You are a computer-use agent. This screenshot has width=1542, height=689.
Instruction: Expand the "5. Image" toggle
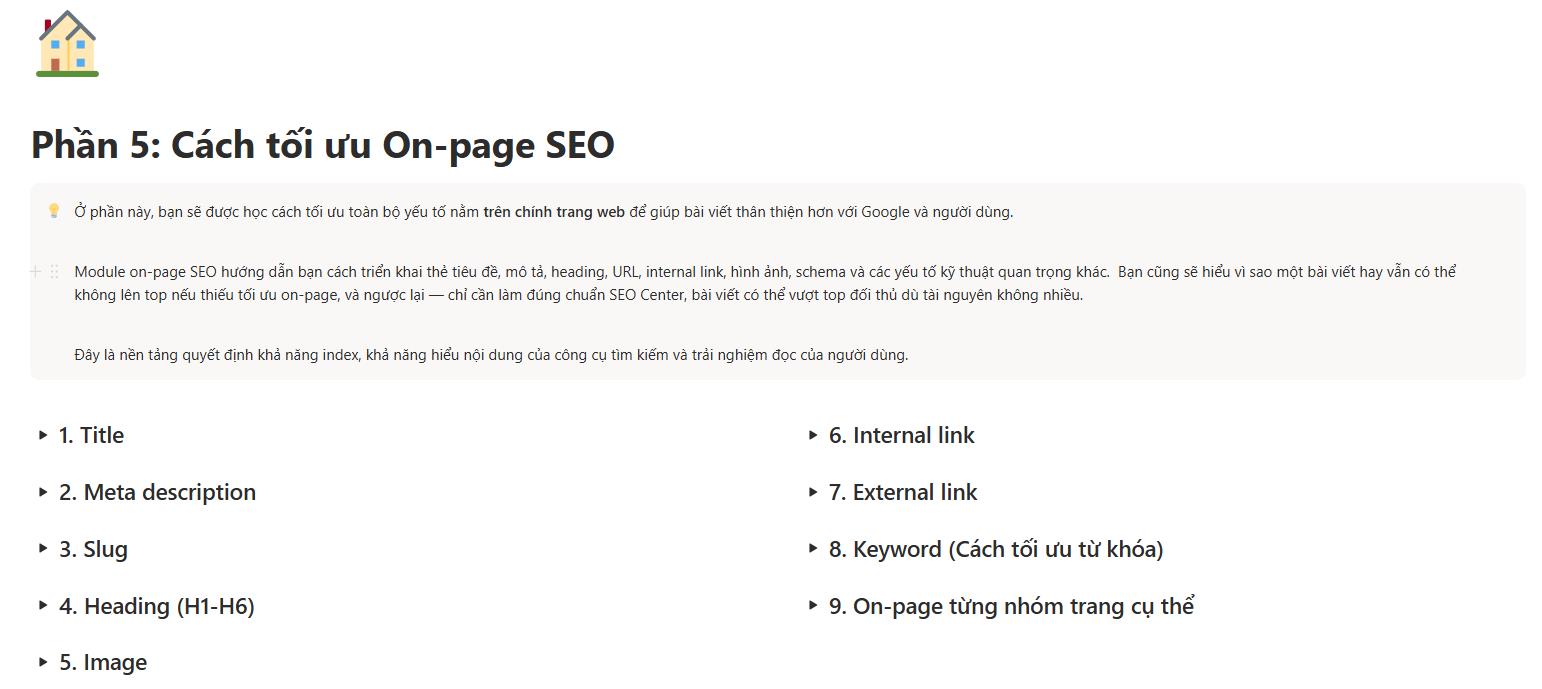coord(42,661)
